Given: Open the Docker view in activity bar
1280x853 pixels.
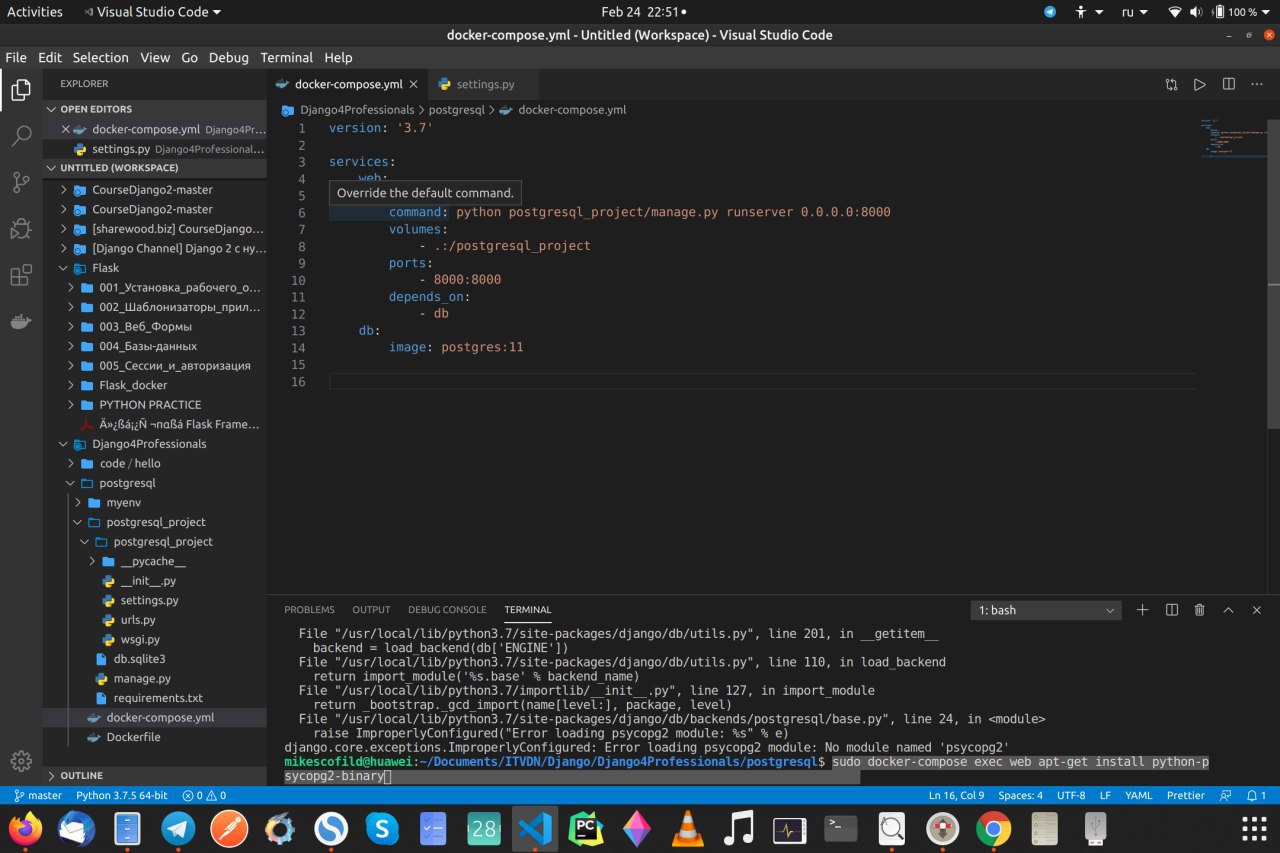Looking at the screenshot, I should tap(21, 321).
